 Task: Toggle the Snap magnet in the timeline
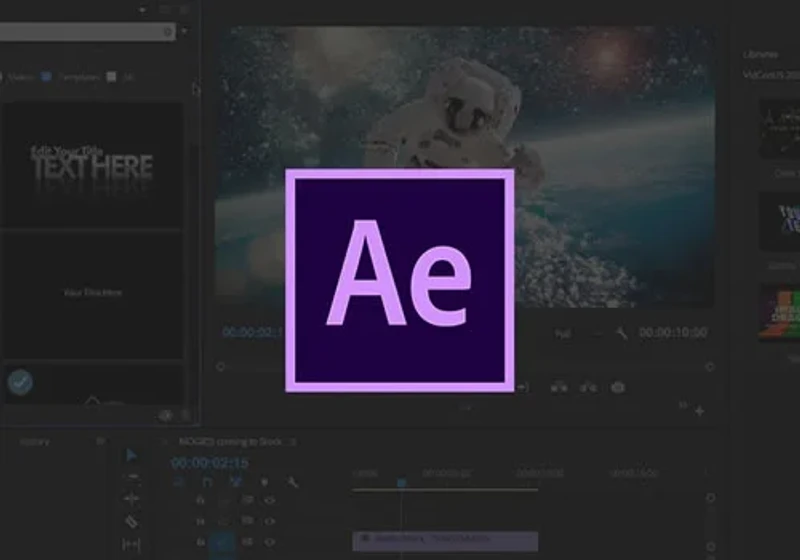[x=207, y=482]
